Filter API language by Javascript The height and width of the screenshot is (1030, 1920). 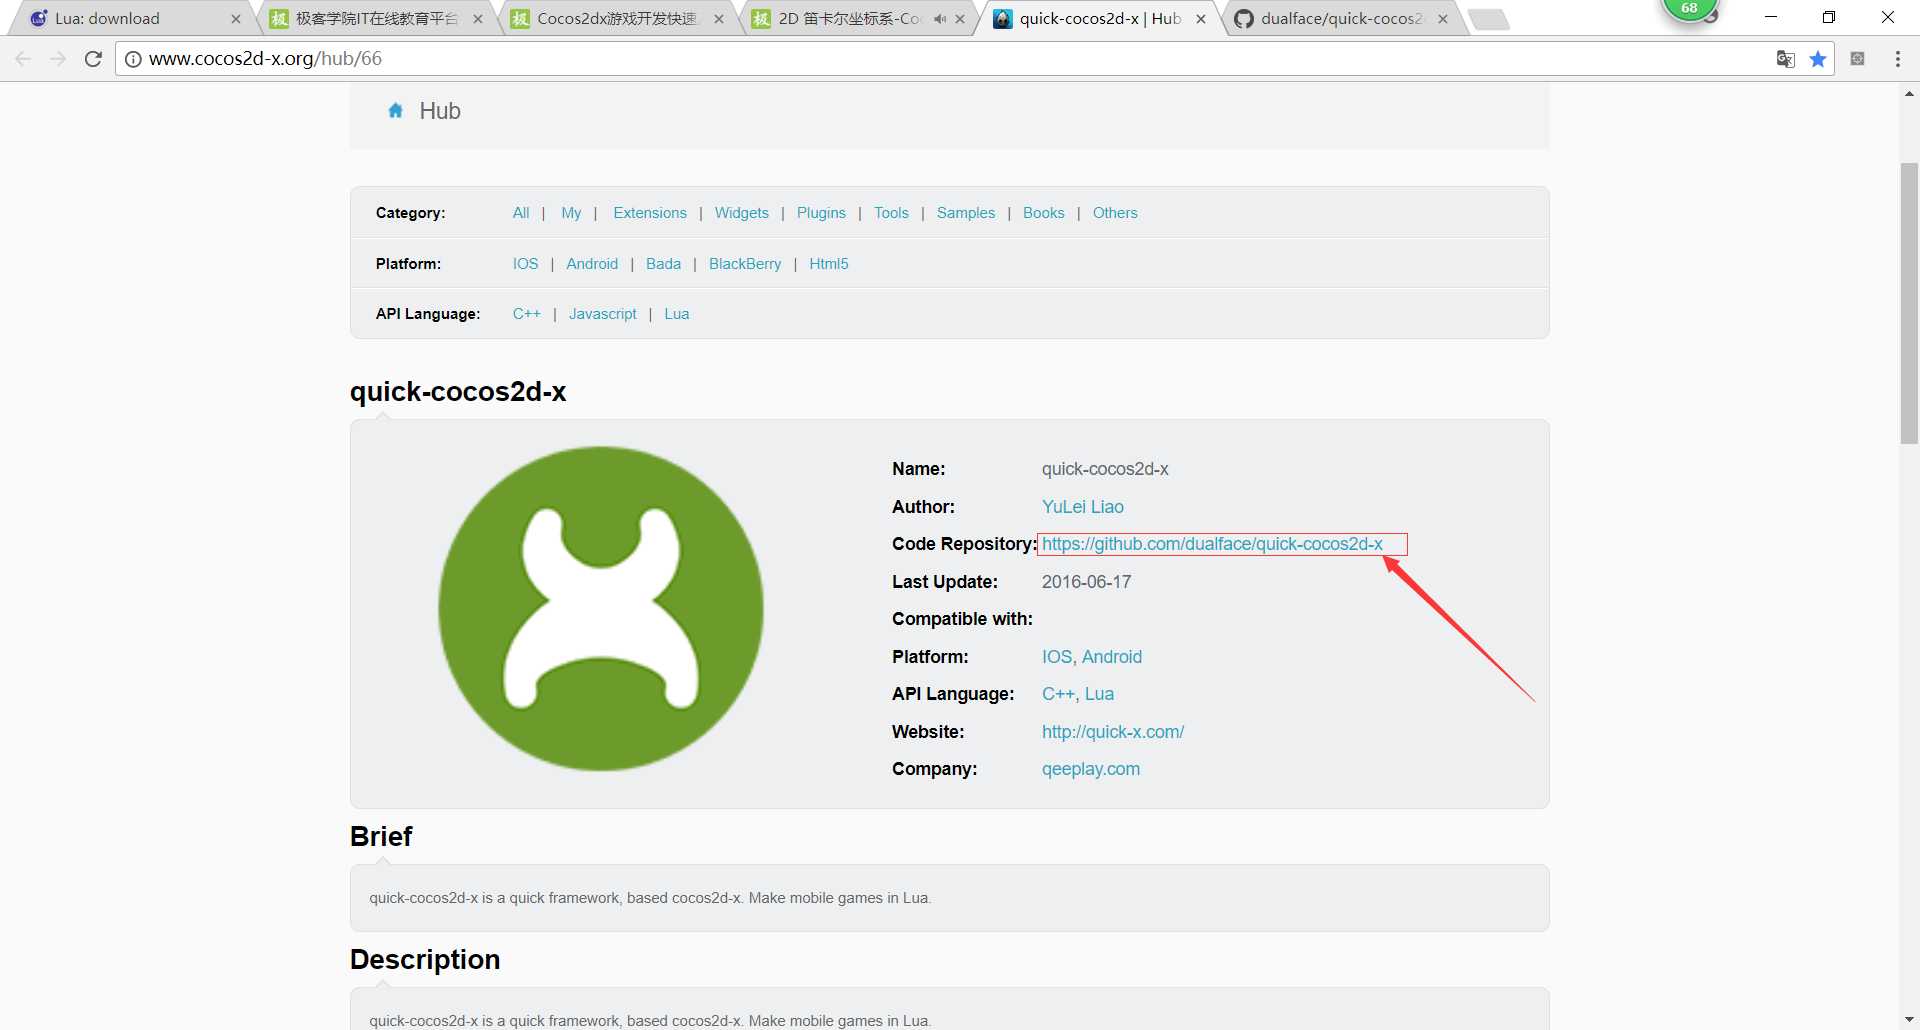point(603,314)
